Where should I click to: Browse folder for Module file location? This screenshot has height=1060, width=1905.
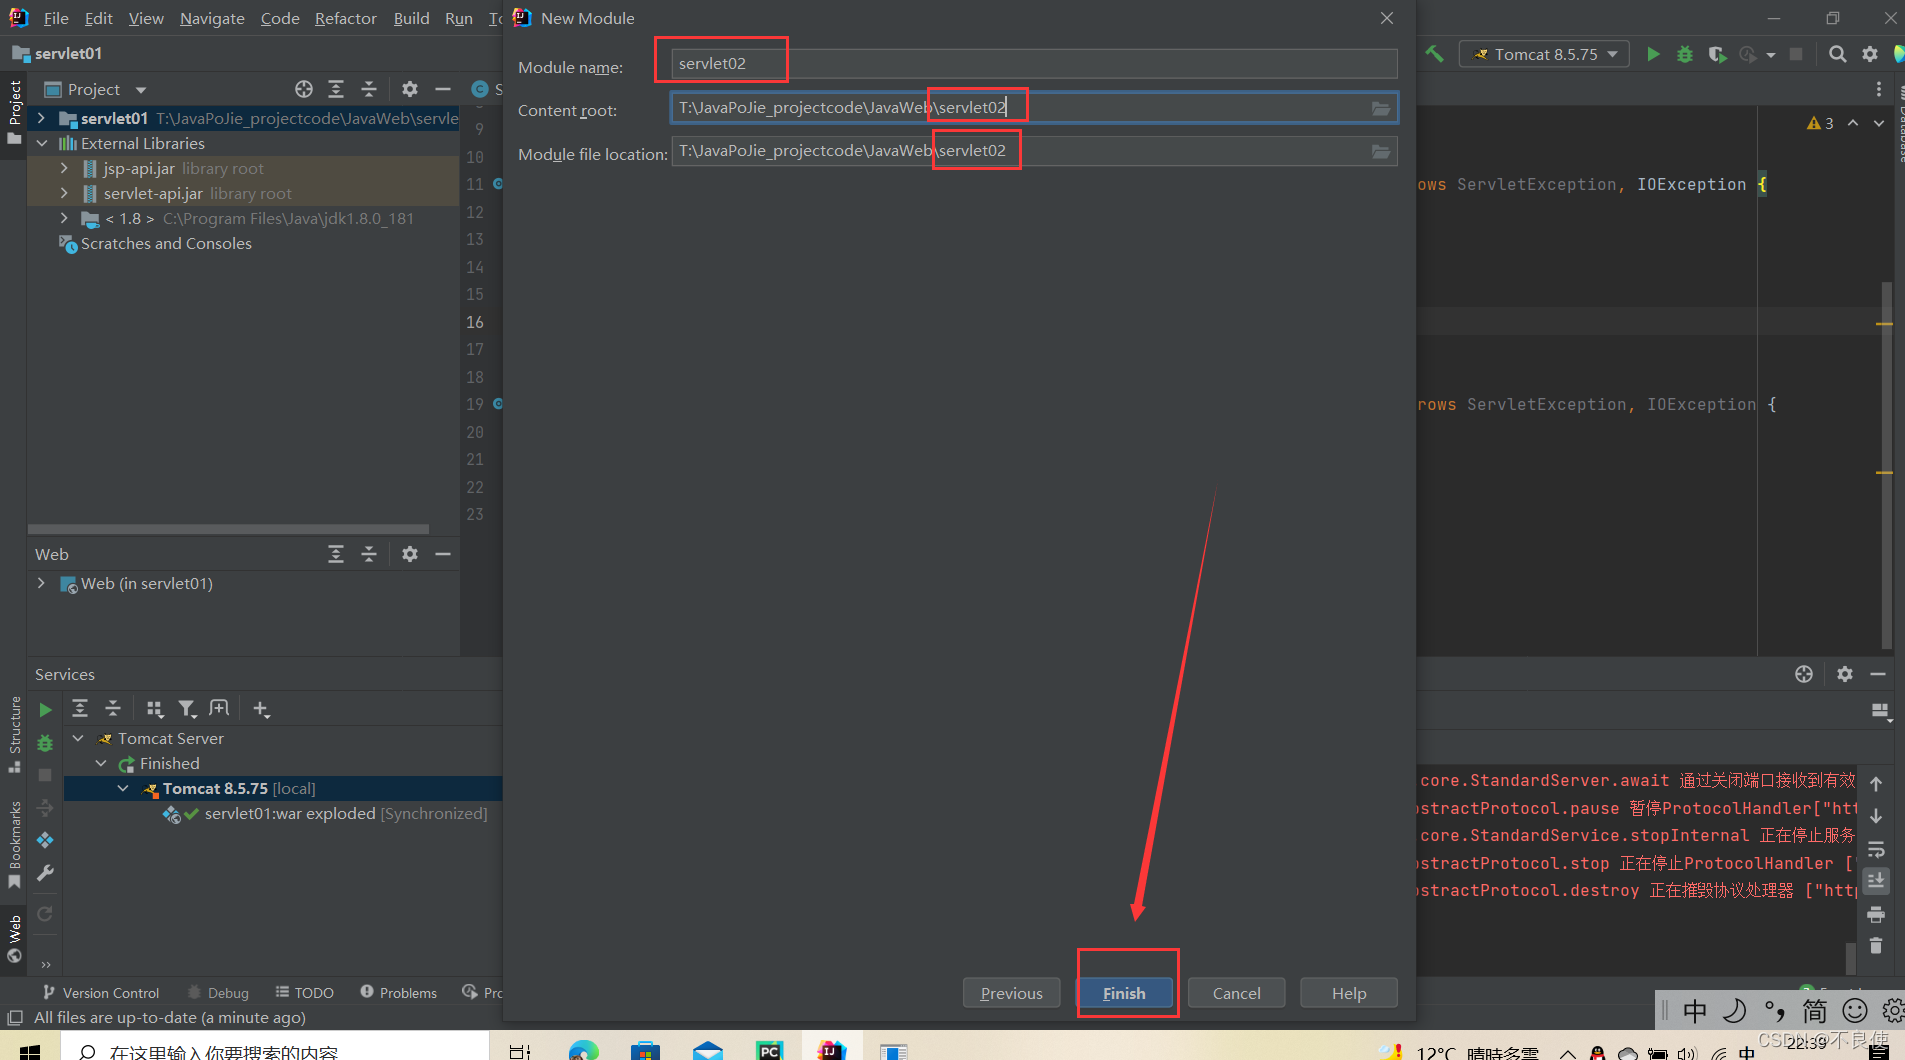pos(1381,151)
